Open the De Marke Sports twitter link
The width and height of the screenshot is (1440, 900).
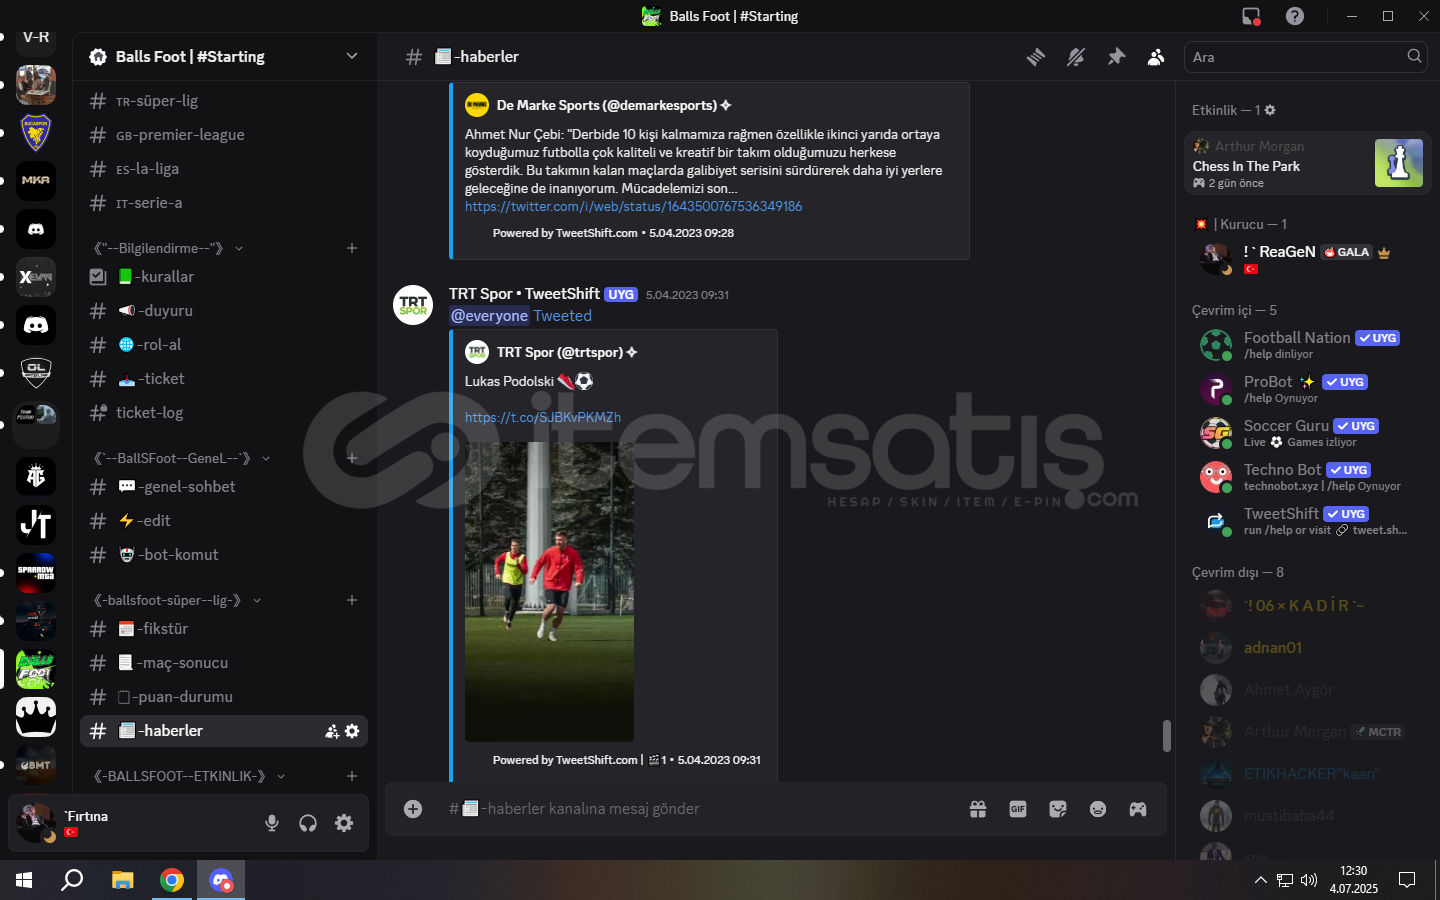tap(633, 206)
